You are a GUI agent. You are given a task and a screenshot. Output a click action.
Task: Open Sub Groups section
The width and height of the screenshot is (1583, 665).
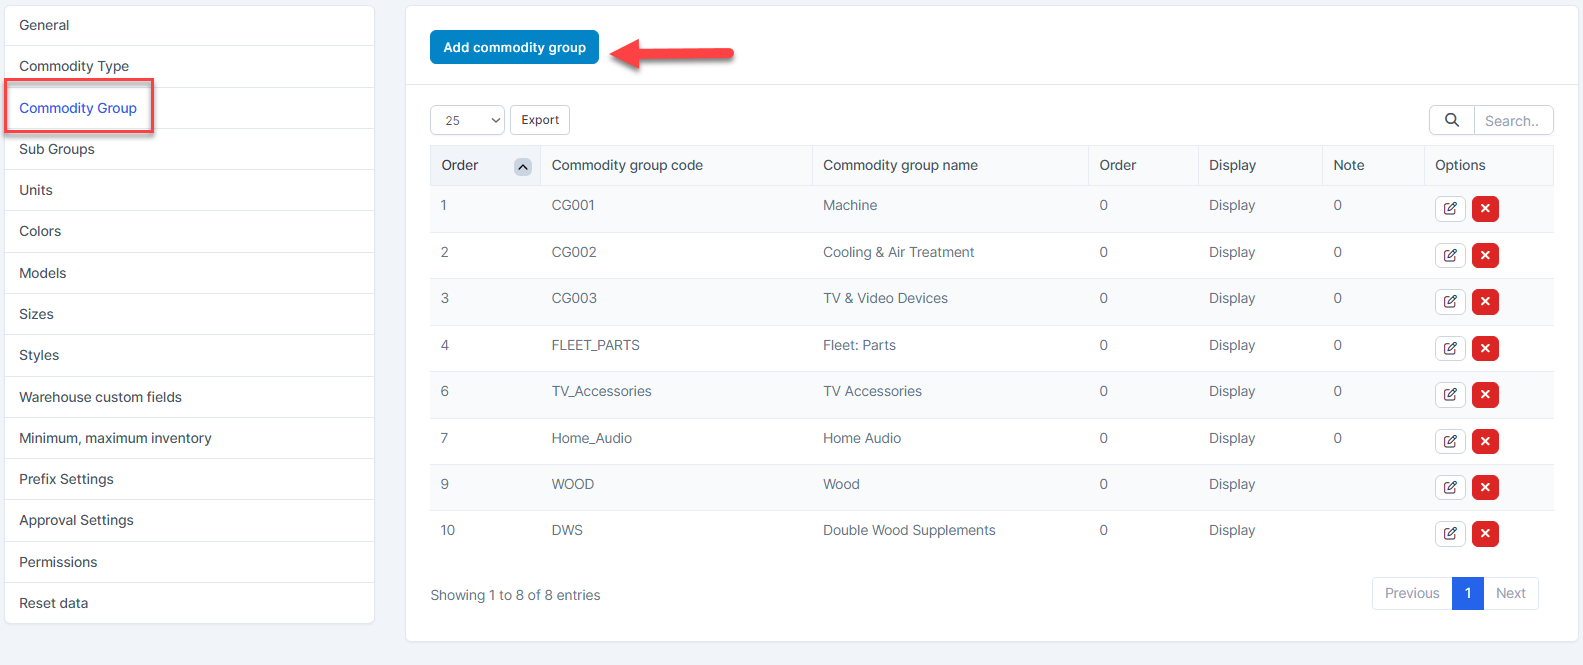[190, 149]
